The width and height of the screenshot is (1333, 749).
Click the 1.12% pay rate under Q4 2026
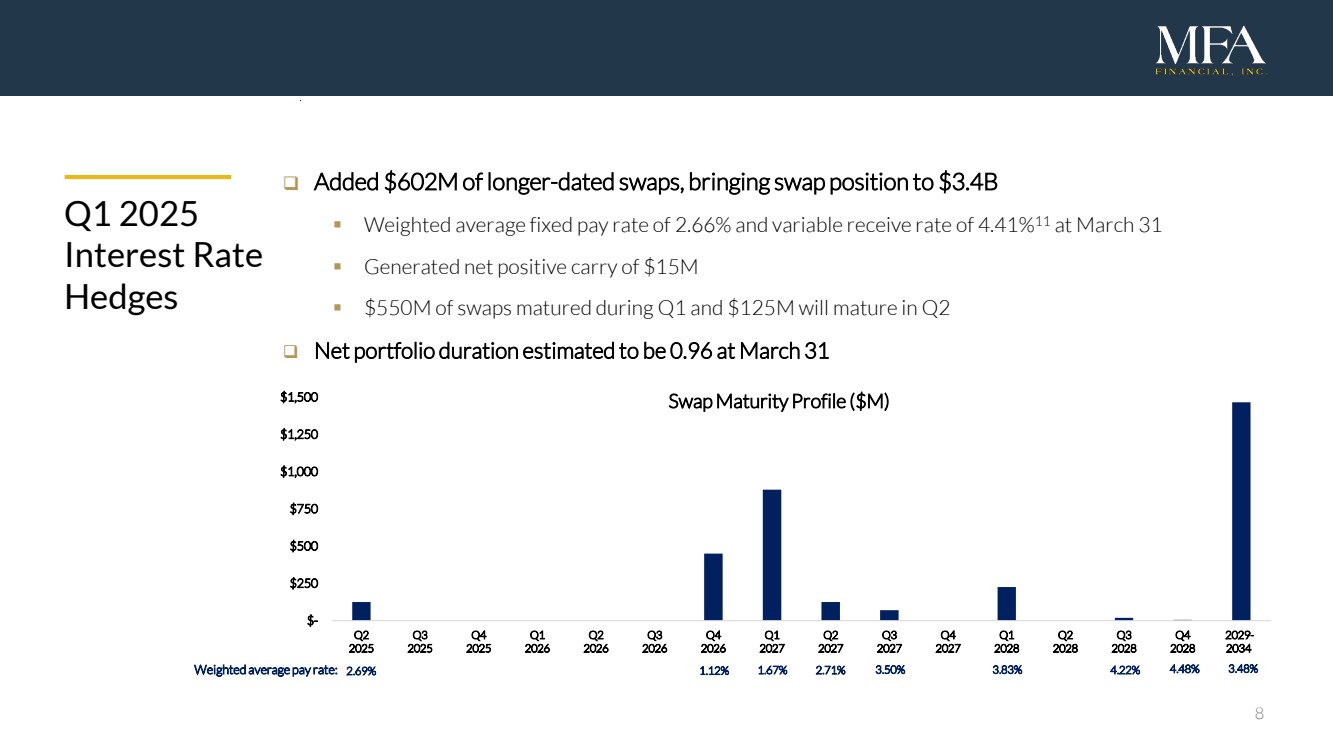(713, 671)
